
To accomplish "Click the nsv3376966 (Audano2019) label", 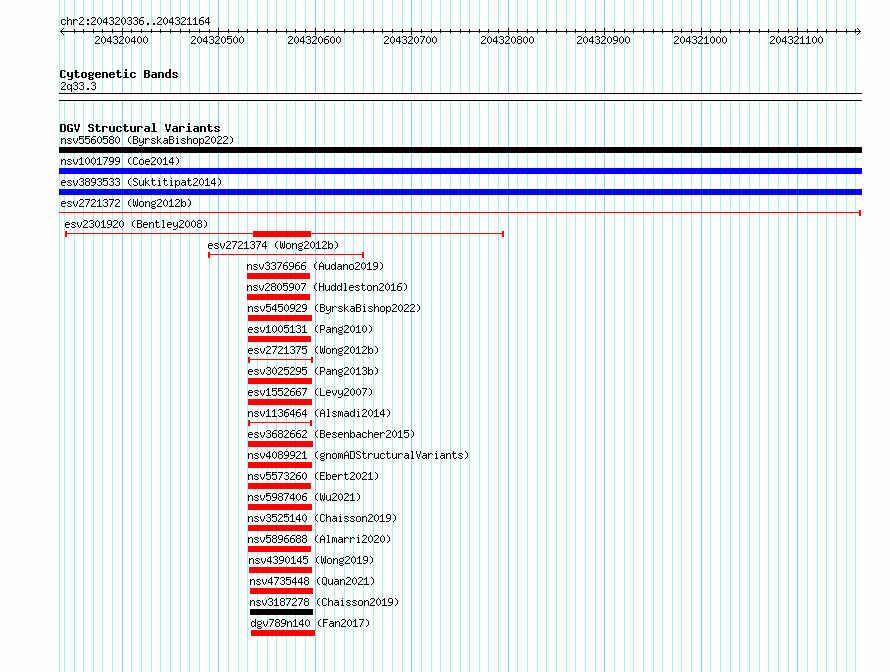I will pos(315,266).
